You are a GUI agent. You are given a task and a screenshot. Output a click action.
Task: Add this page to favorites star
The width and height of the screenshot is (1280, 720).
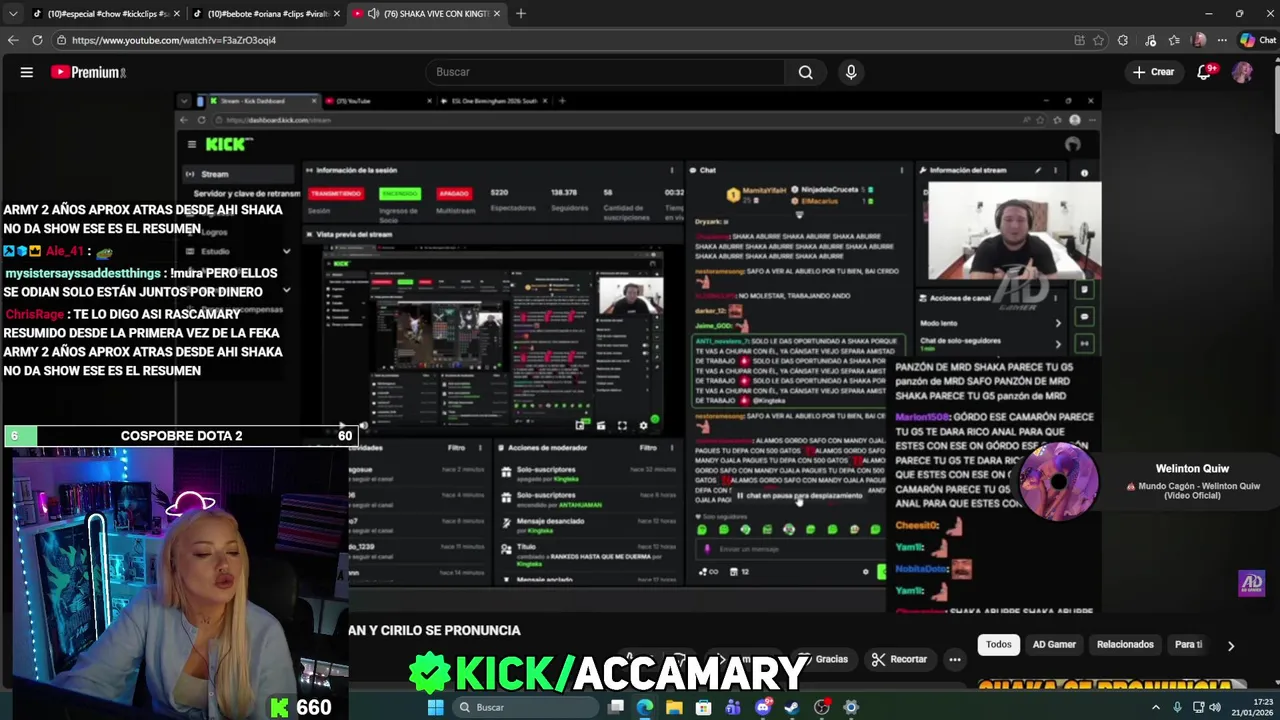pyautogui.click(x=1098, y=40)
